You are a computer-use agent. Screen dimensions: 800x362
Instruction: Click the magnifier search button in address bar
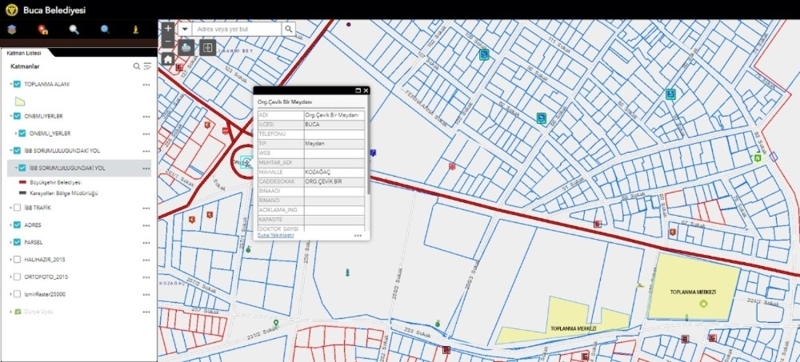pyautogui.click(x=289, y=29)
